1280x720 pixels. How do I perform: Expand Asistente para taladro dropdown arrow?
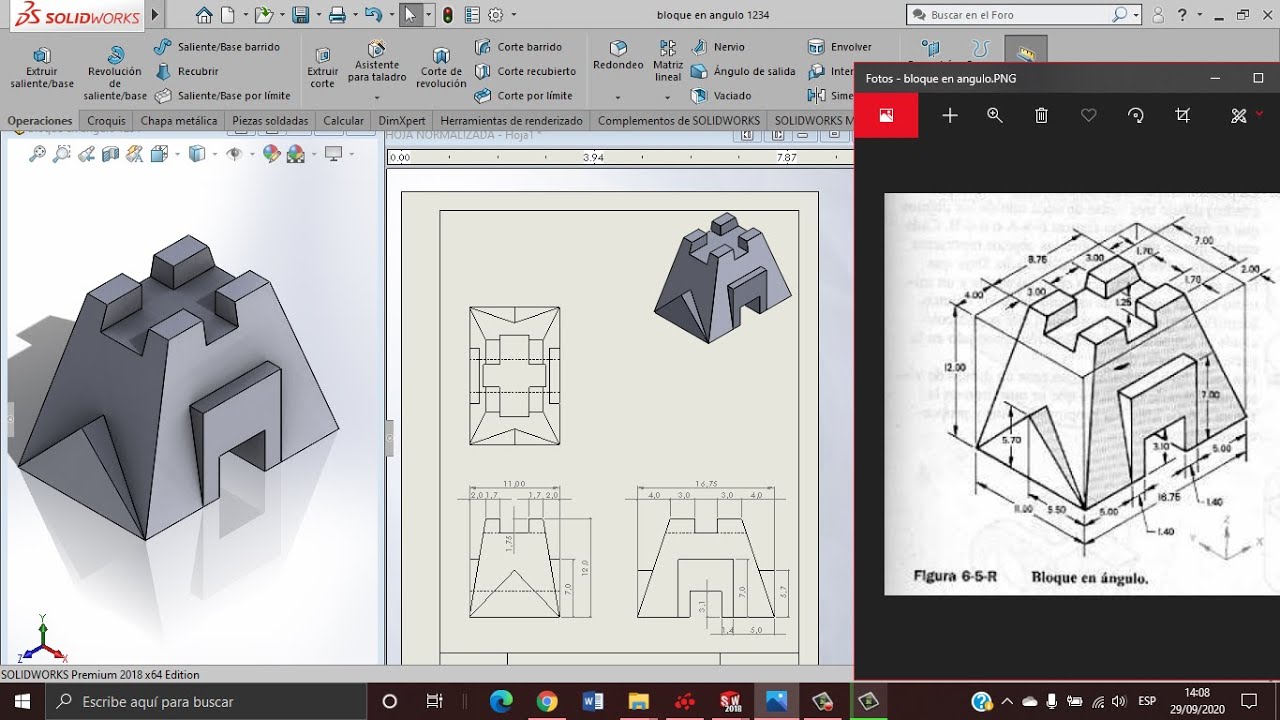[377, 98]
